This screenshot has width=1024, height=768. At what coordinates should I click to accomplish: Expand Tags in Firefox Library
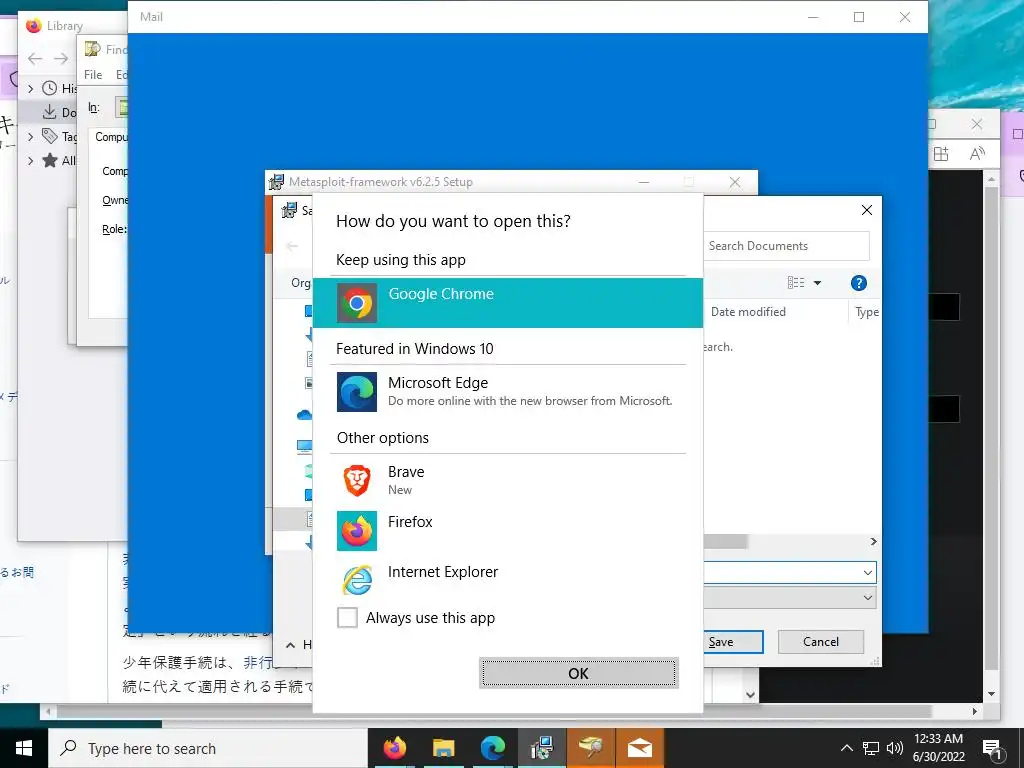pos(30,136)
